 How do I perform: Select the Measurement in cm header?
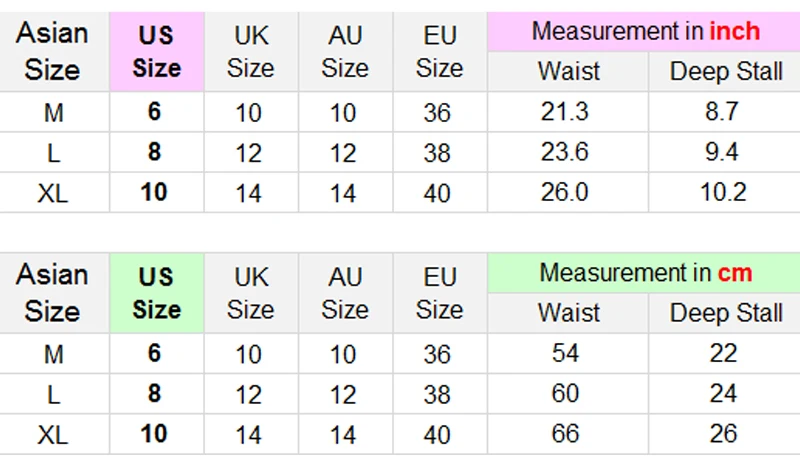[645, 272]
